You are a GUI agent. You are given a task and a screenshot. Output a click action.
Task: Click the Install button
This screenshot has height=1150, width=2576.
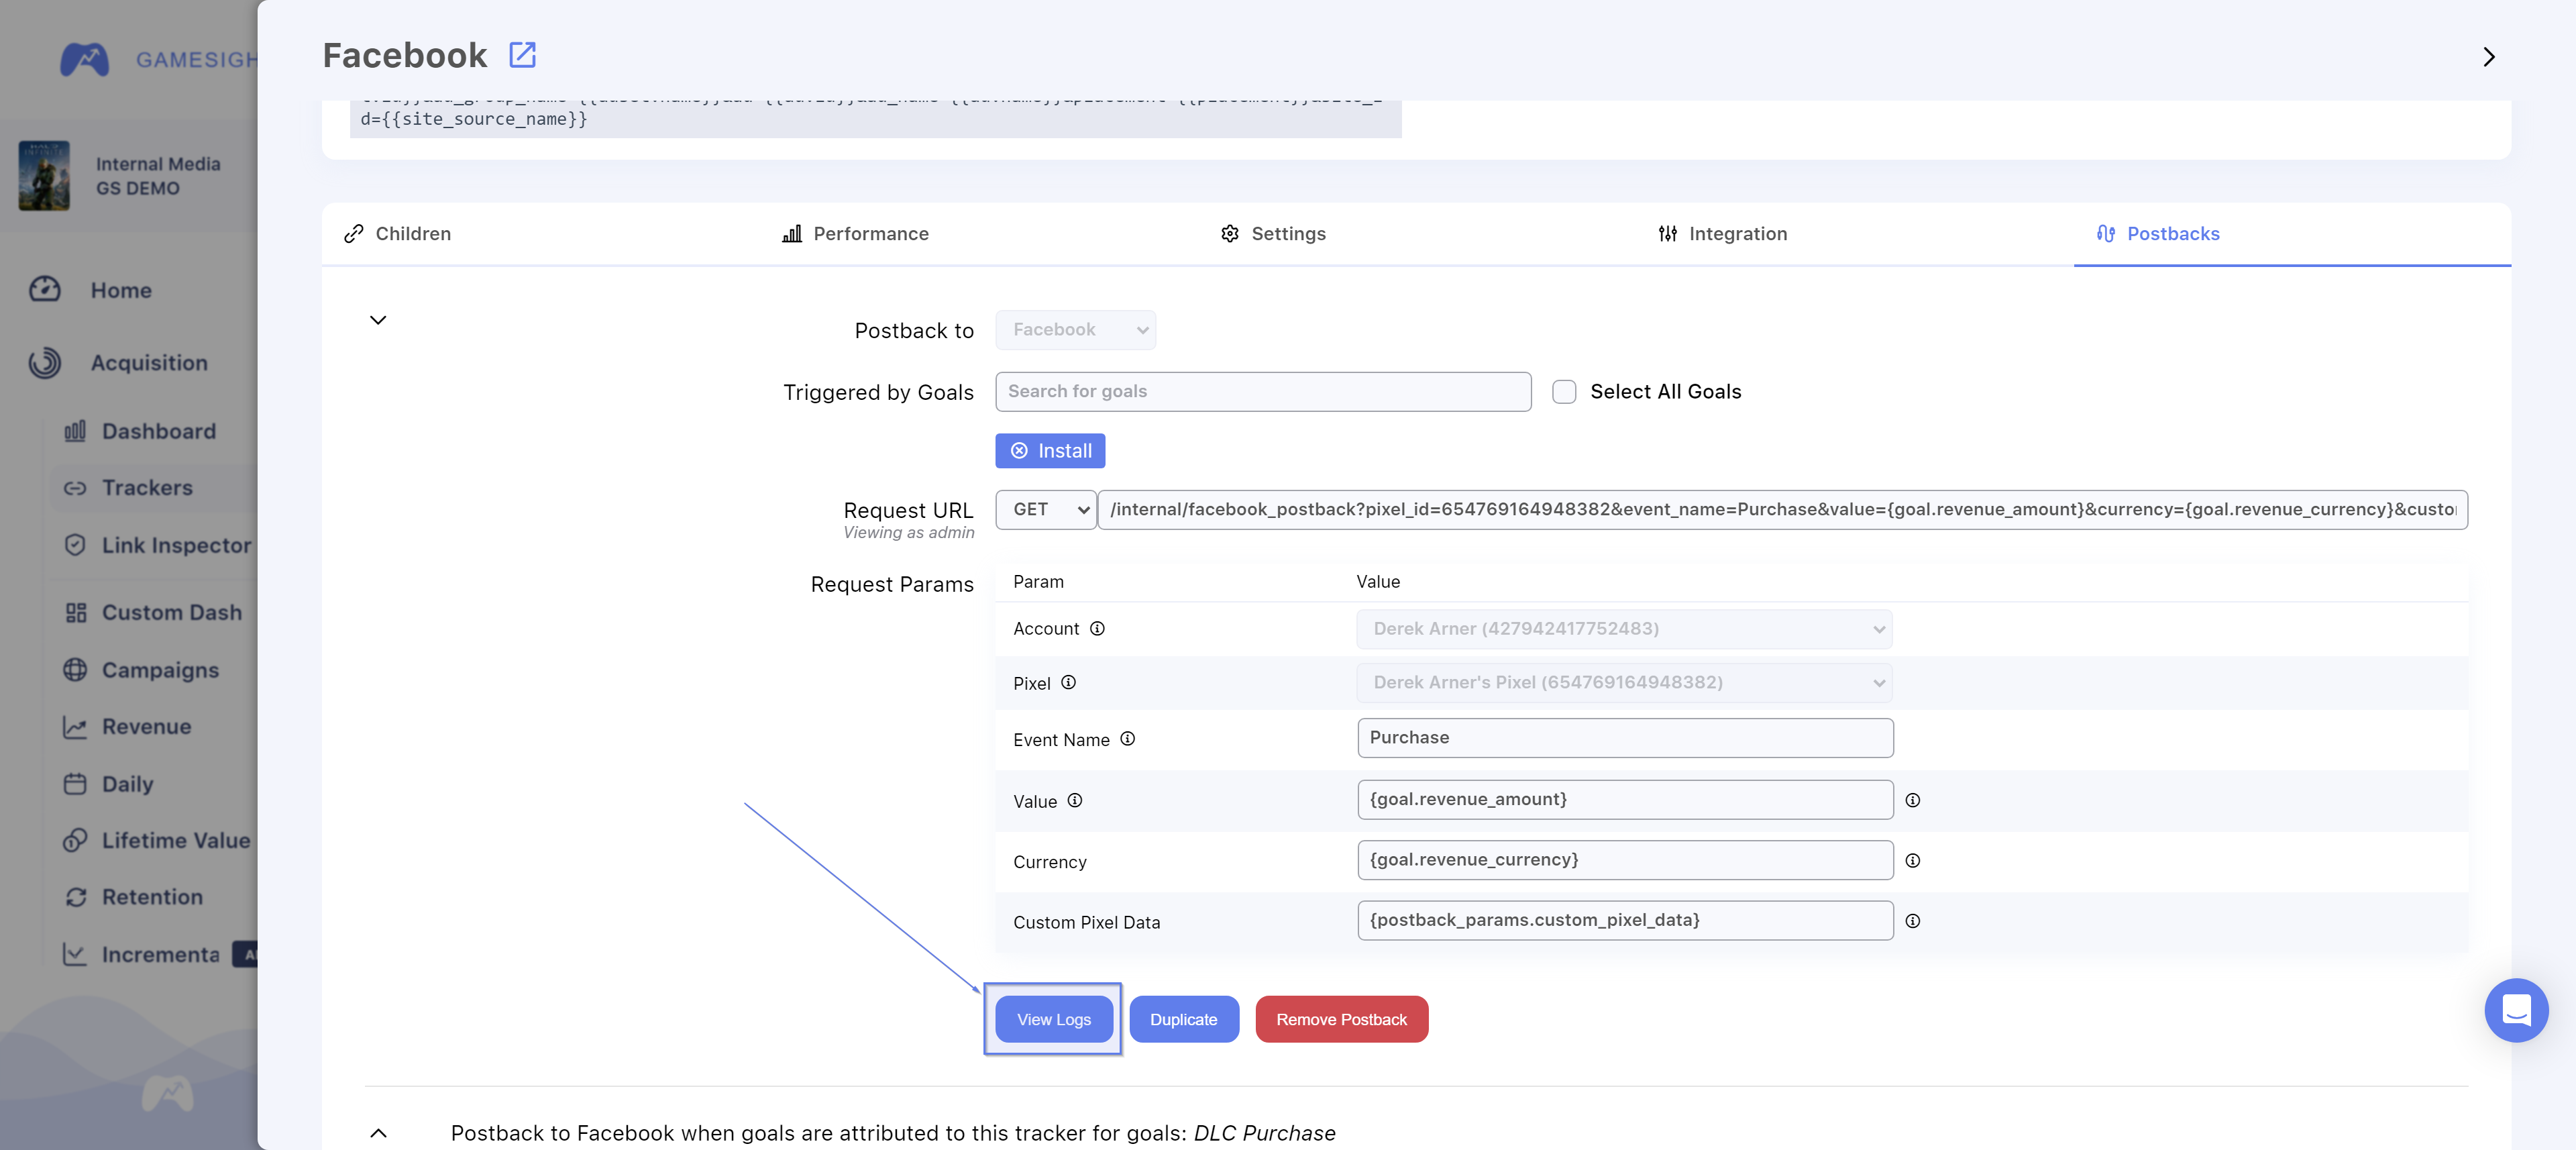tap(1050, 450)
